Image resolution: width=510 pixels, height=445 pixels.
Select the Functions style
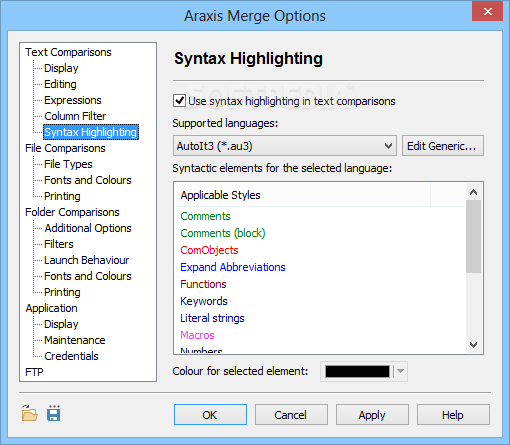[203, 284]
